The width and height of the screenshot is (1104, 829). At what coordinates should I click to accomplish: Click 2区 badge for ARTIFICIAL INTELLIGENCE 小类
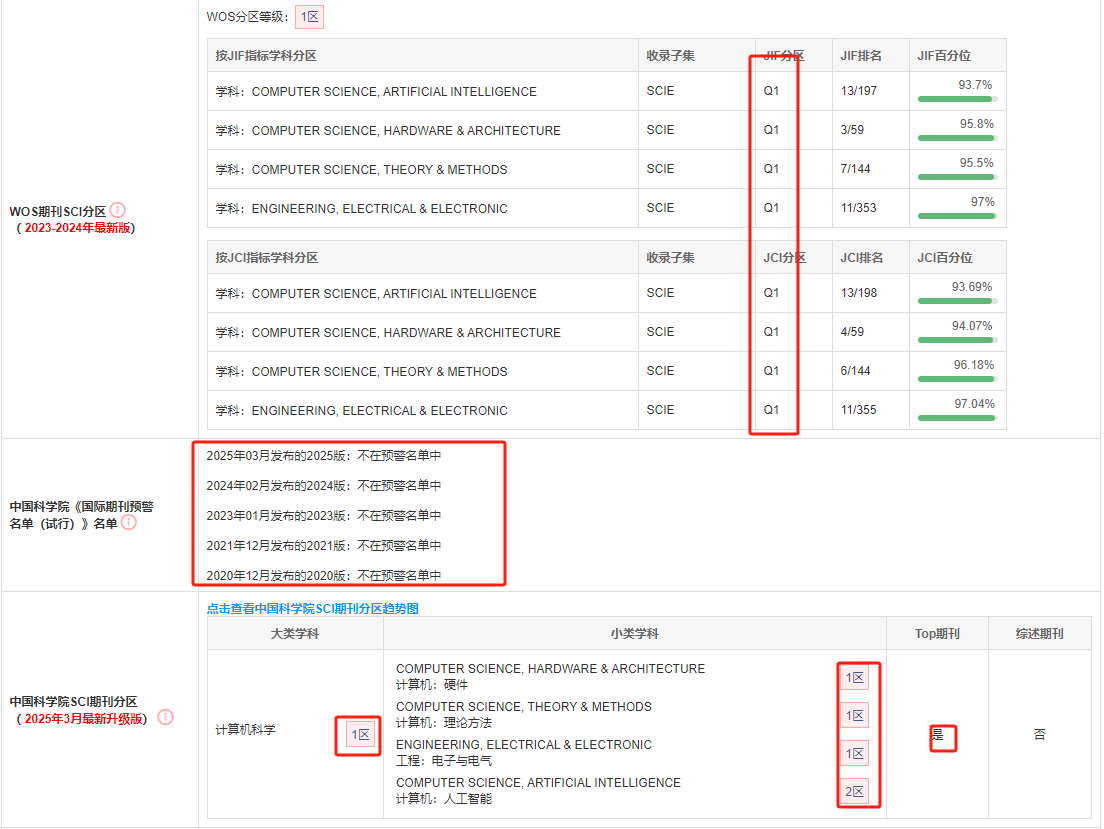pyautogui.click(x=855, y=792)
